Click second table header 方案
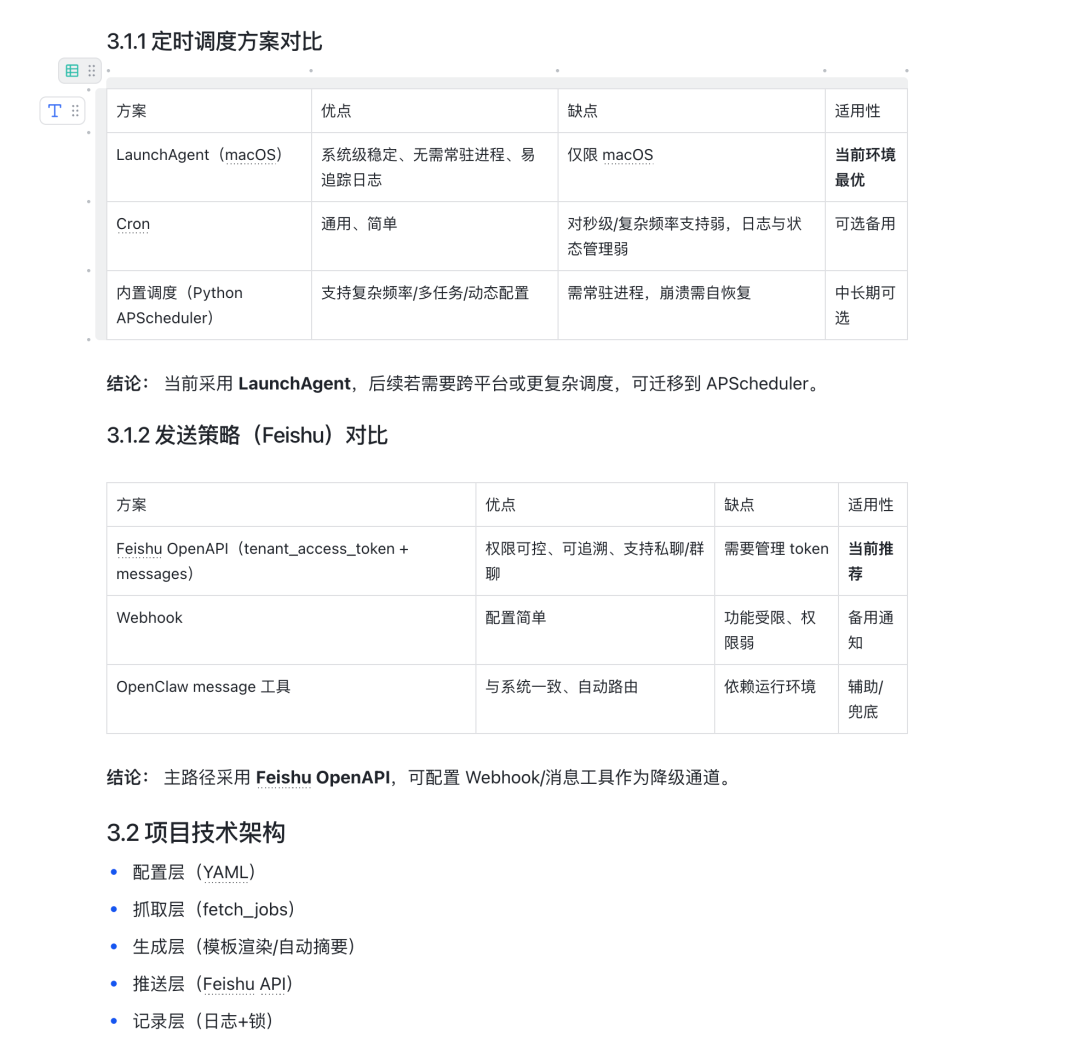The height and width of the screenshot is (1054, 1080). coord(291,505)
